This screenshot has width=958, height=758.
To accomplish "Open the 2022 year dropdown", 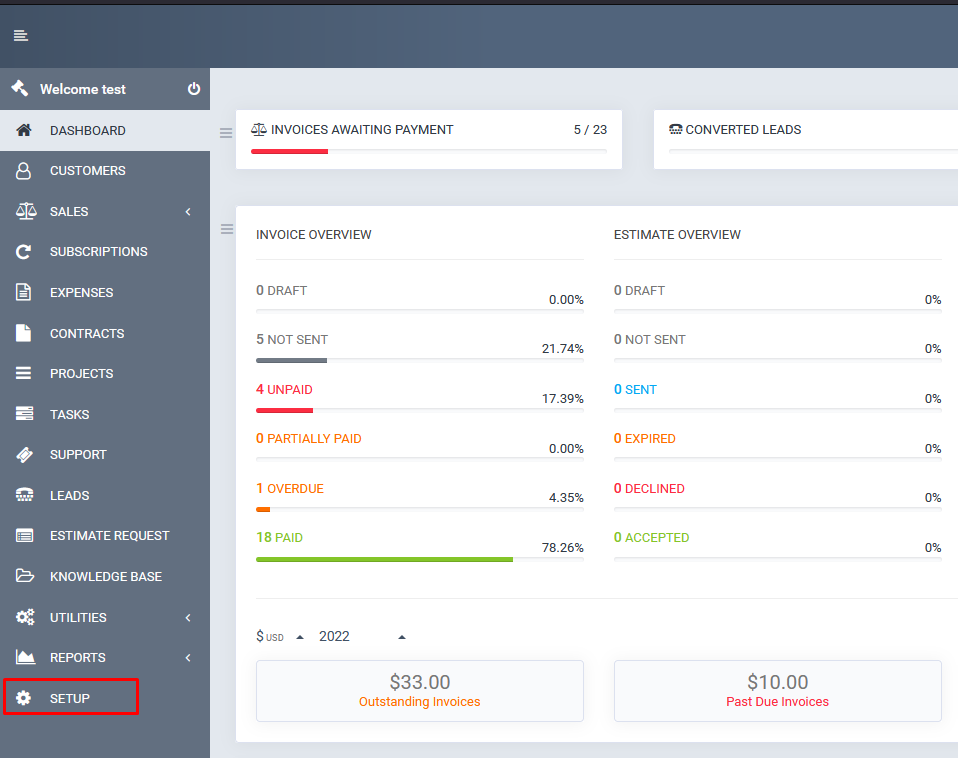I will (x=362, y=637).
